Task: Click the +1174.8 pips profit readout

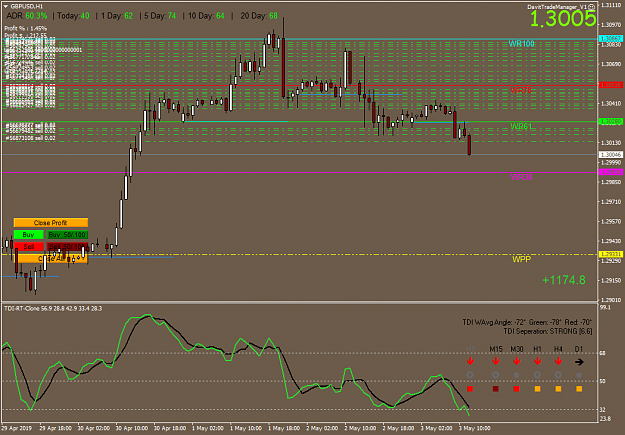Action: (564, 280)
